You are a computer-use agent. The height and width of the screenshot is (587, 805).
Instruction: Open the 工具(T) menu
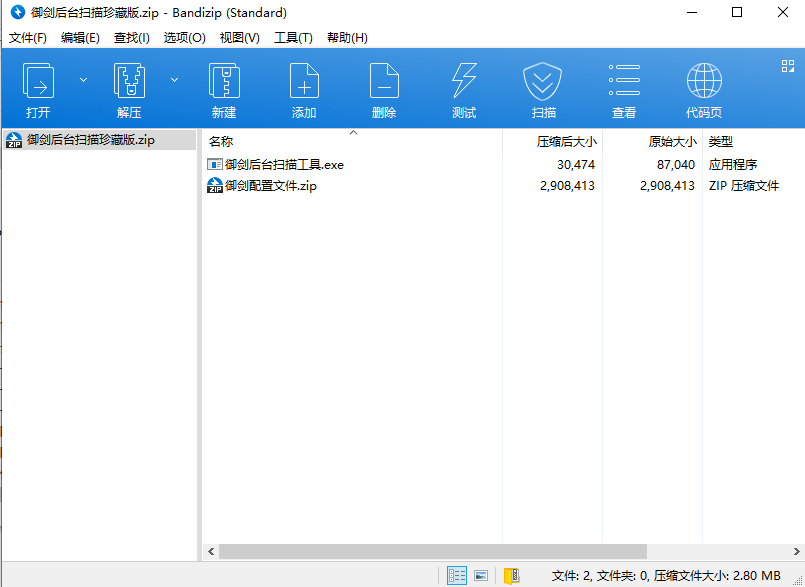click(x=293, y=37)
